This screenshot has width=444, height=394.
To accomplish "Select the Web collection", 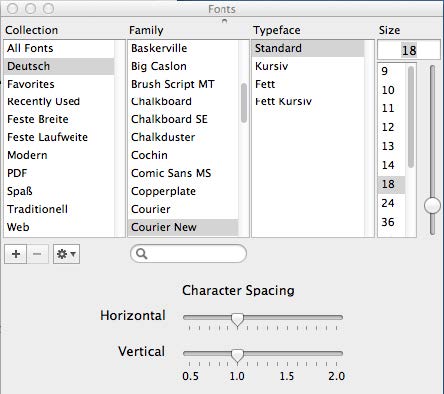I will [x=59, y=227].
